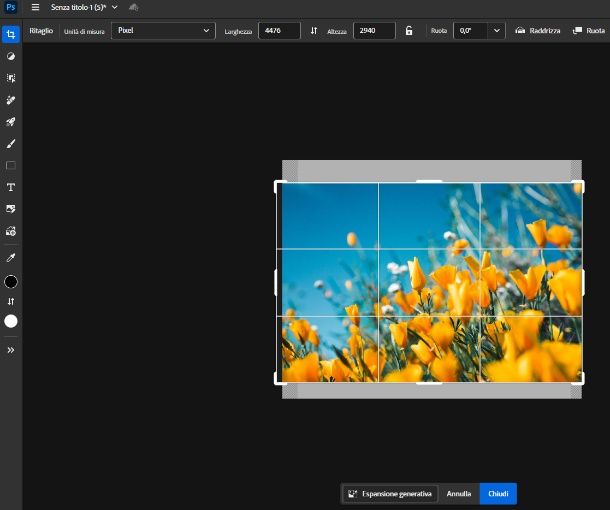
Task: Click the Unità di misura label
Action: 84,32
